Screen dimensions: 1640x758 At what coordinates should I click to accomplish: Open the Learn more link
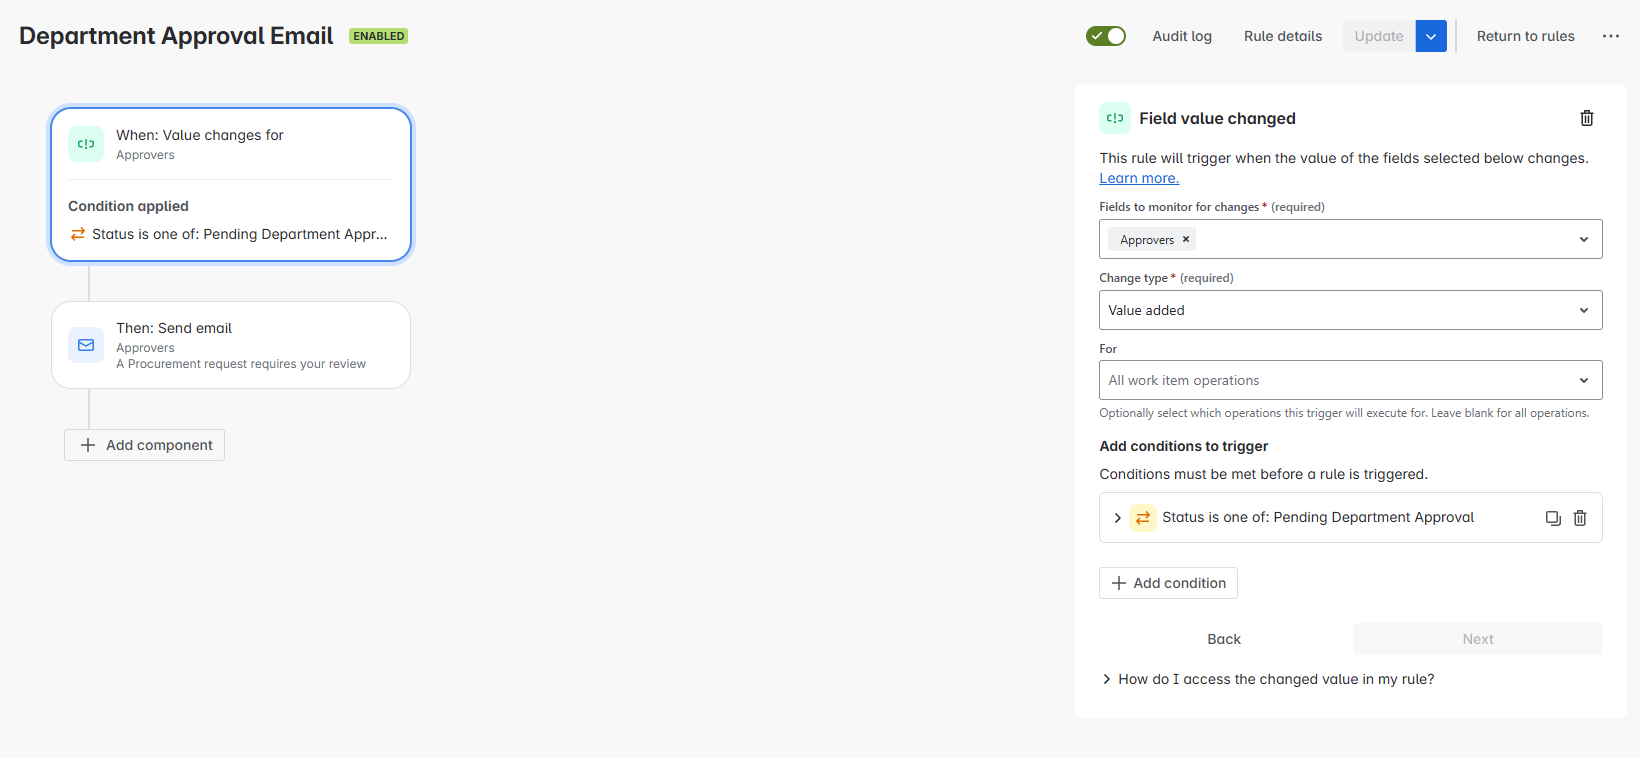tap(1138, 178)
